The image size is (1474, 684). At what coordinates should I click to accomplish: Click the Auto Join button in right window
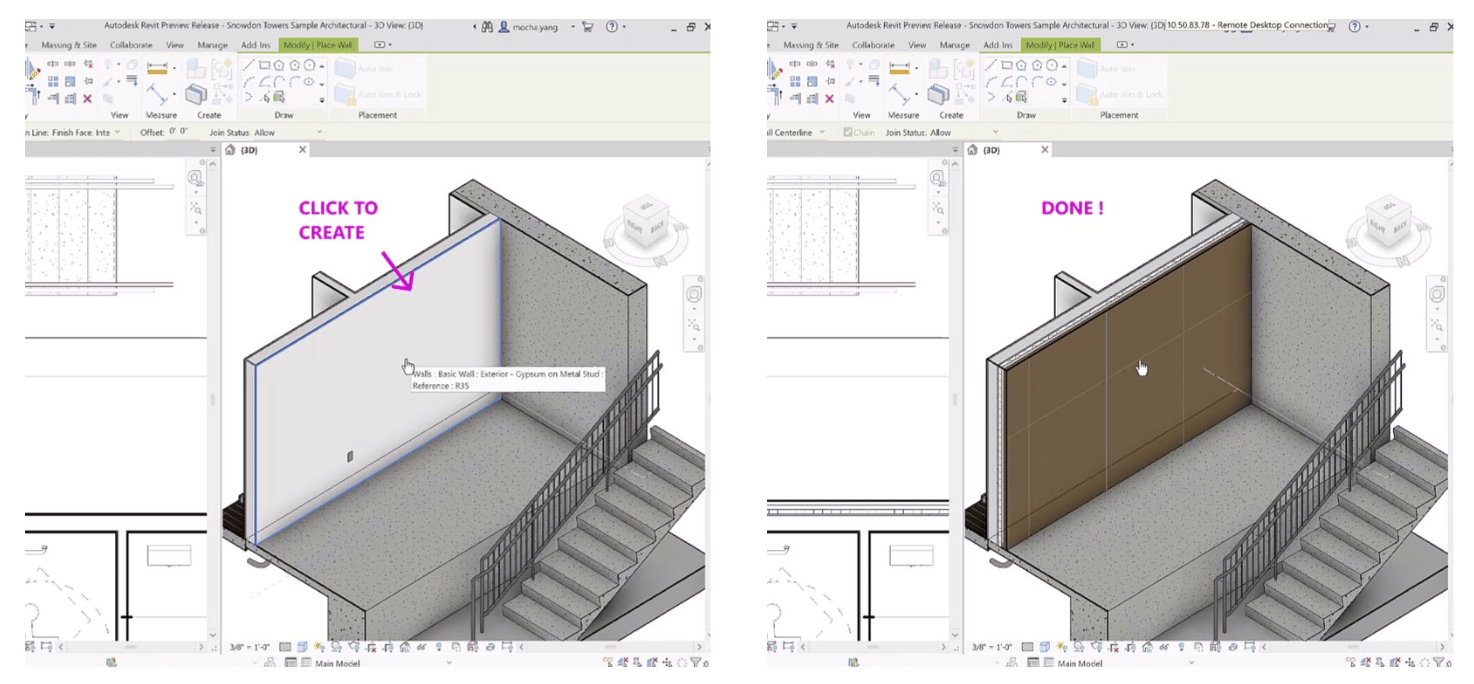pos(1109,69)
